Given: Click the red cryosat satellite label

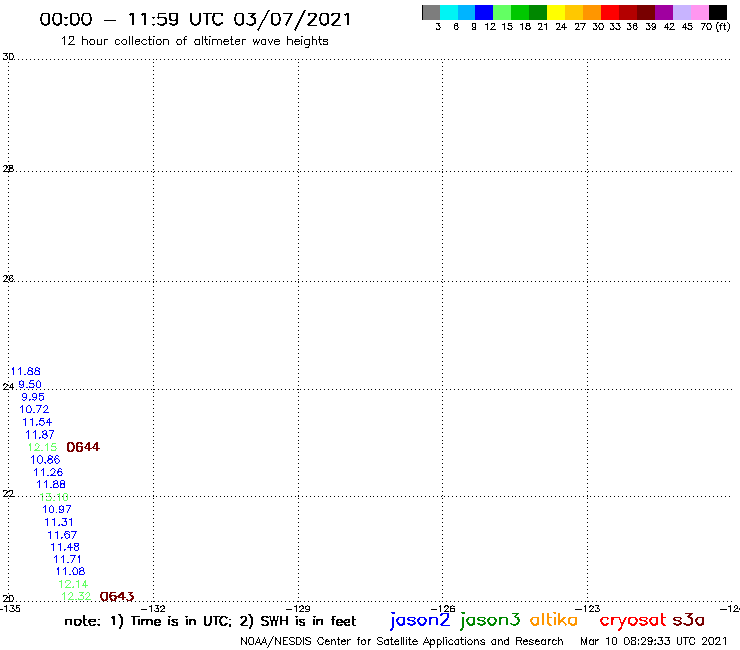Looking at the screenshot, I should tap(632, 620).
